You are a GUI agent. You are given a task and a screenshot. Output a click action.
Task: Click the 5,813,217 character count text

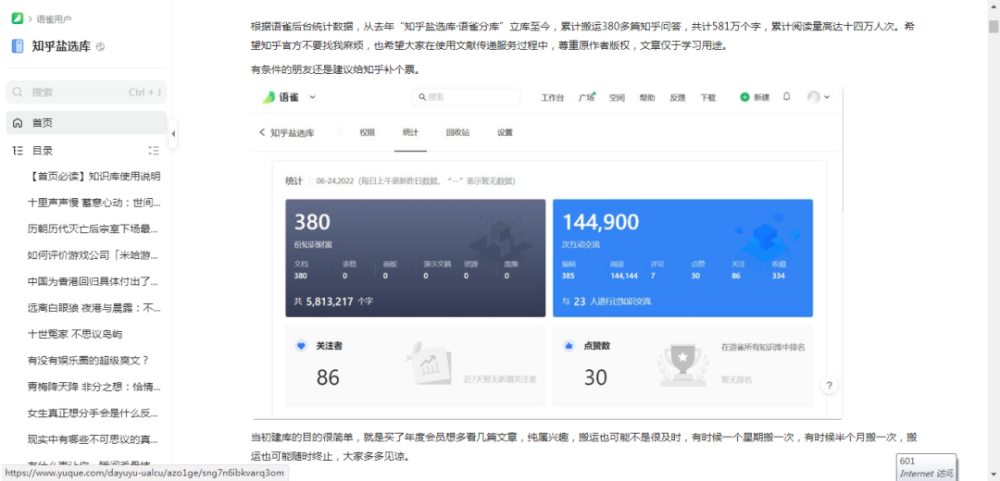330,302
